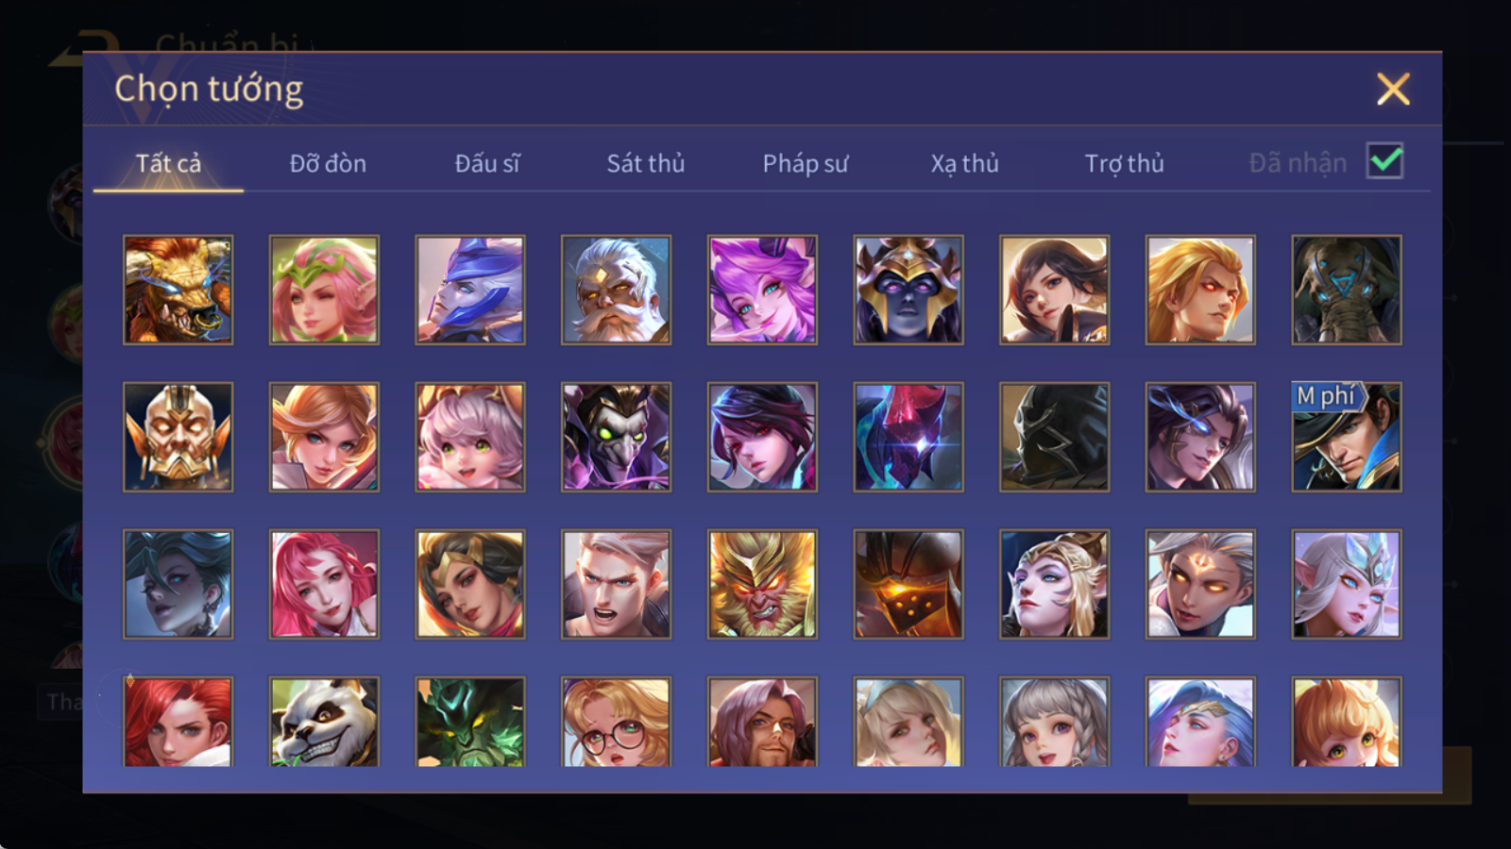Select the plague doctor masked hero
Viewport: 1511px width, 849px height.
click(x=616, y=437)
